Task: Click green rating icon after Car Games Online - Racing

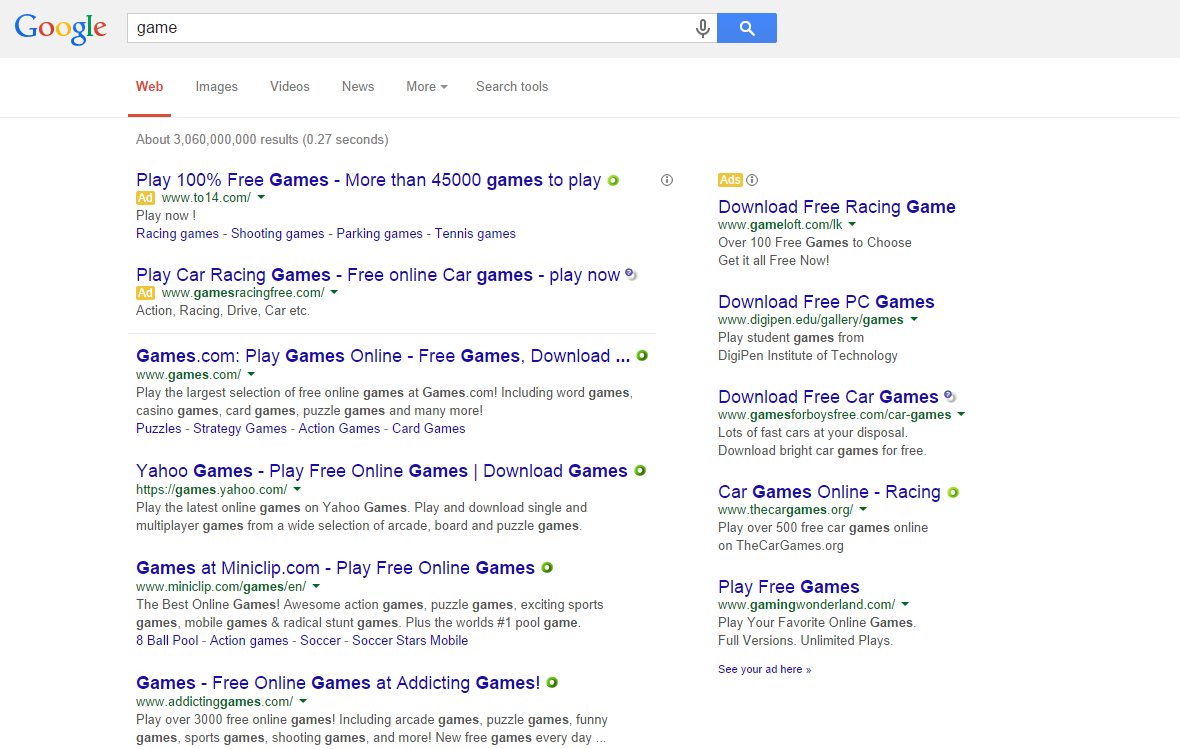Action: click(x=953, y=492)
